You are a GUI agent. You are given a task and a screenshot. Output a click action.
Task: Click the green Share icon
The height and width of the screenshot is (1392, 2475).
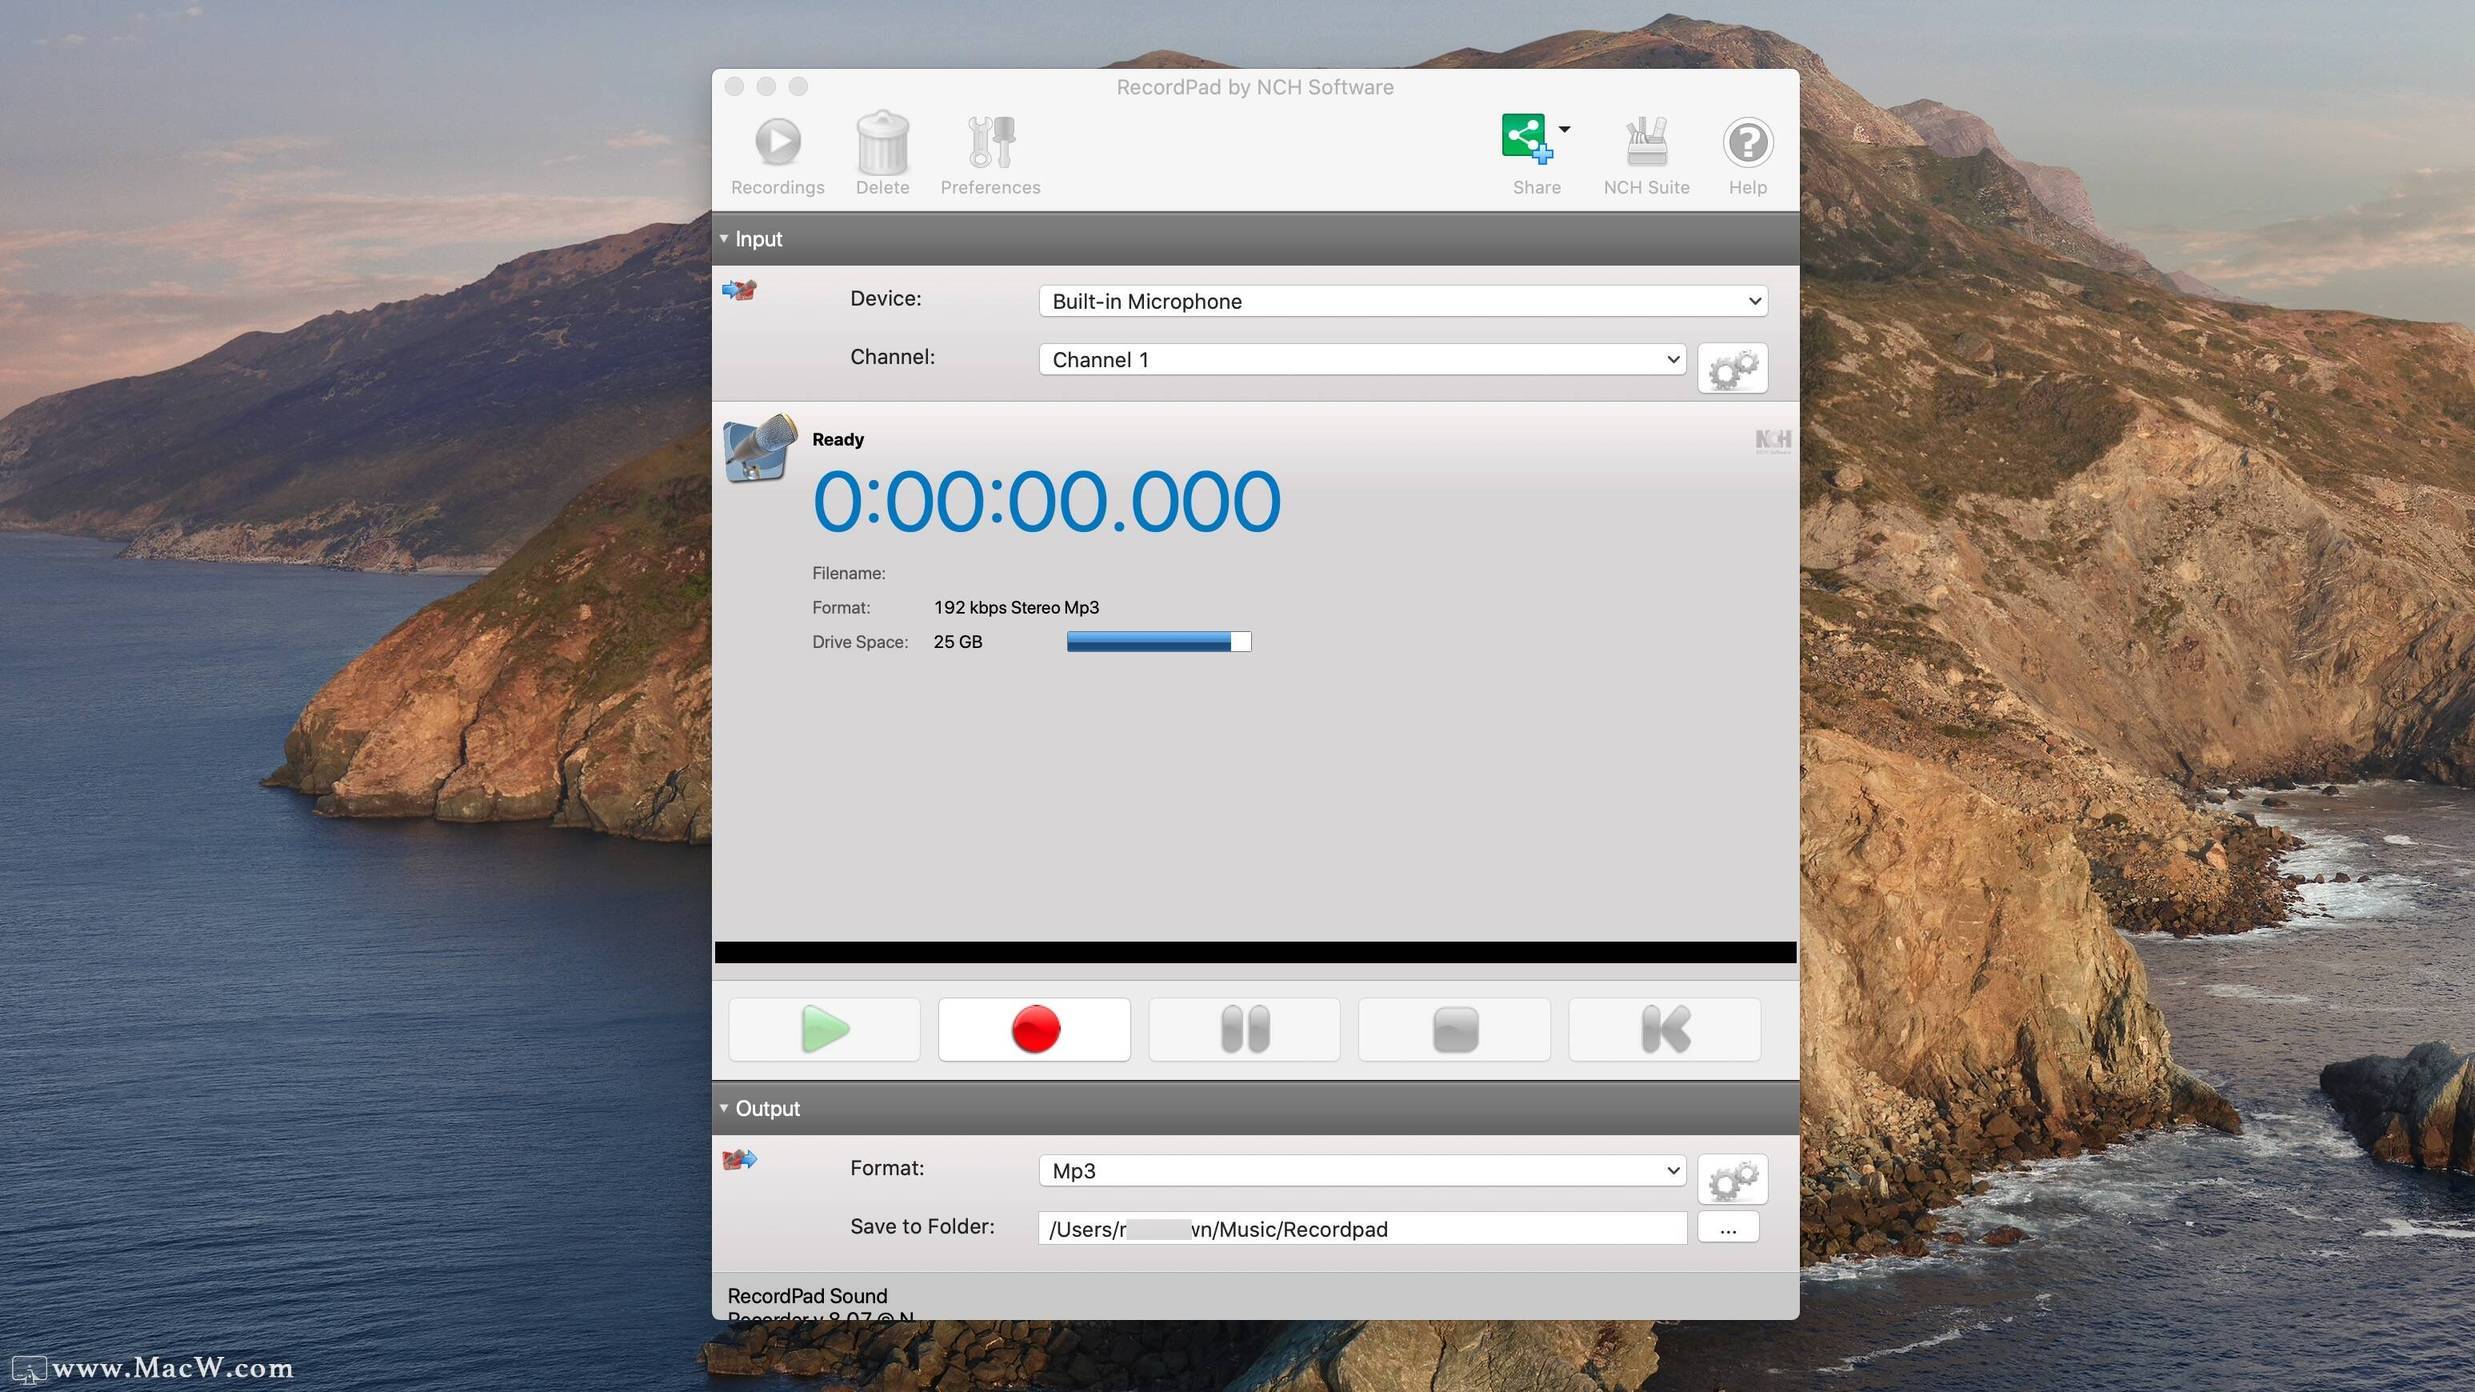[x=1526, y=138]
